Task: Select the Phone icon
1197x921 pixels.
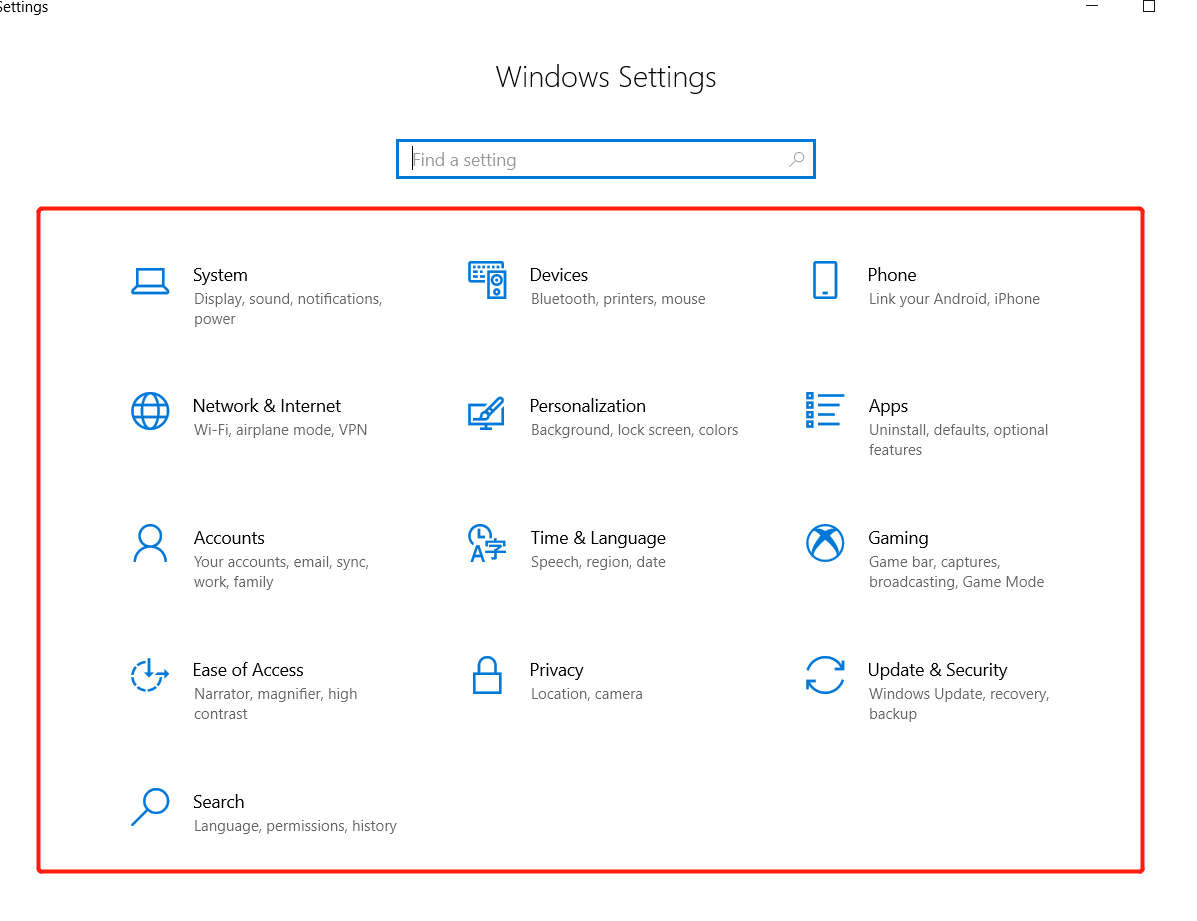Action: [x=825, y=280]
